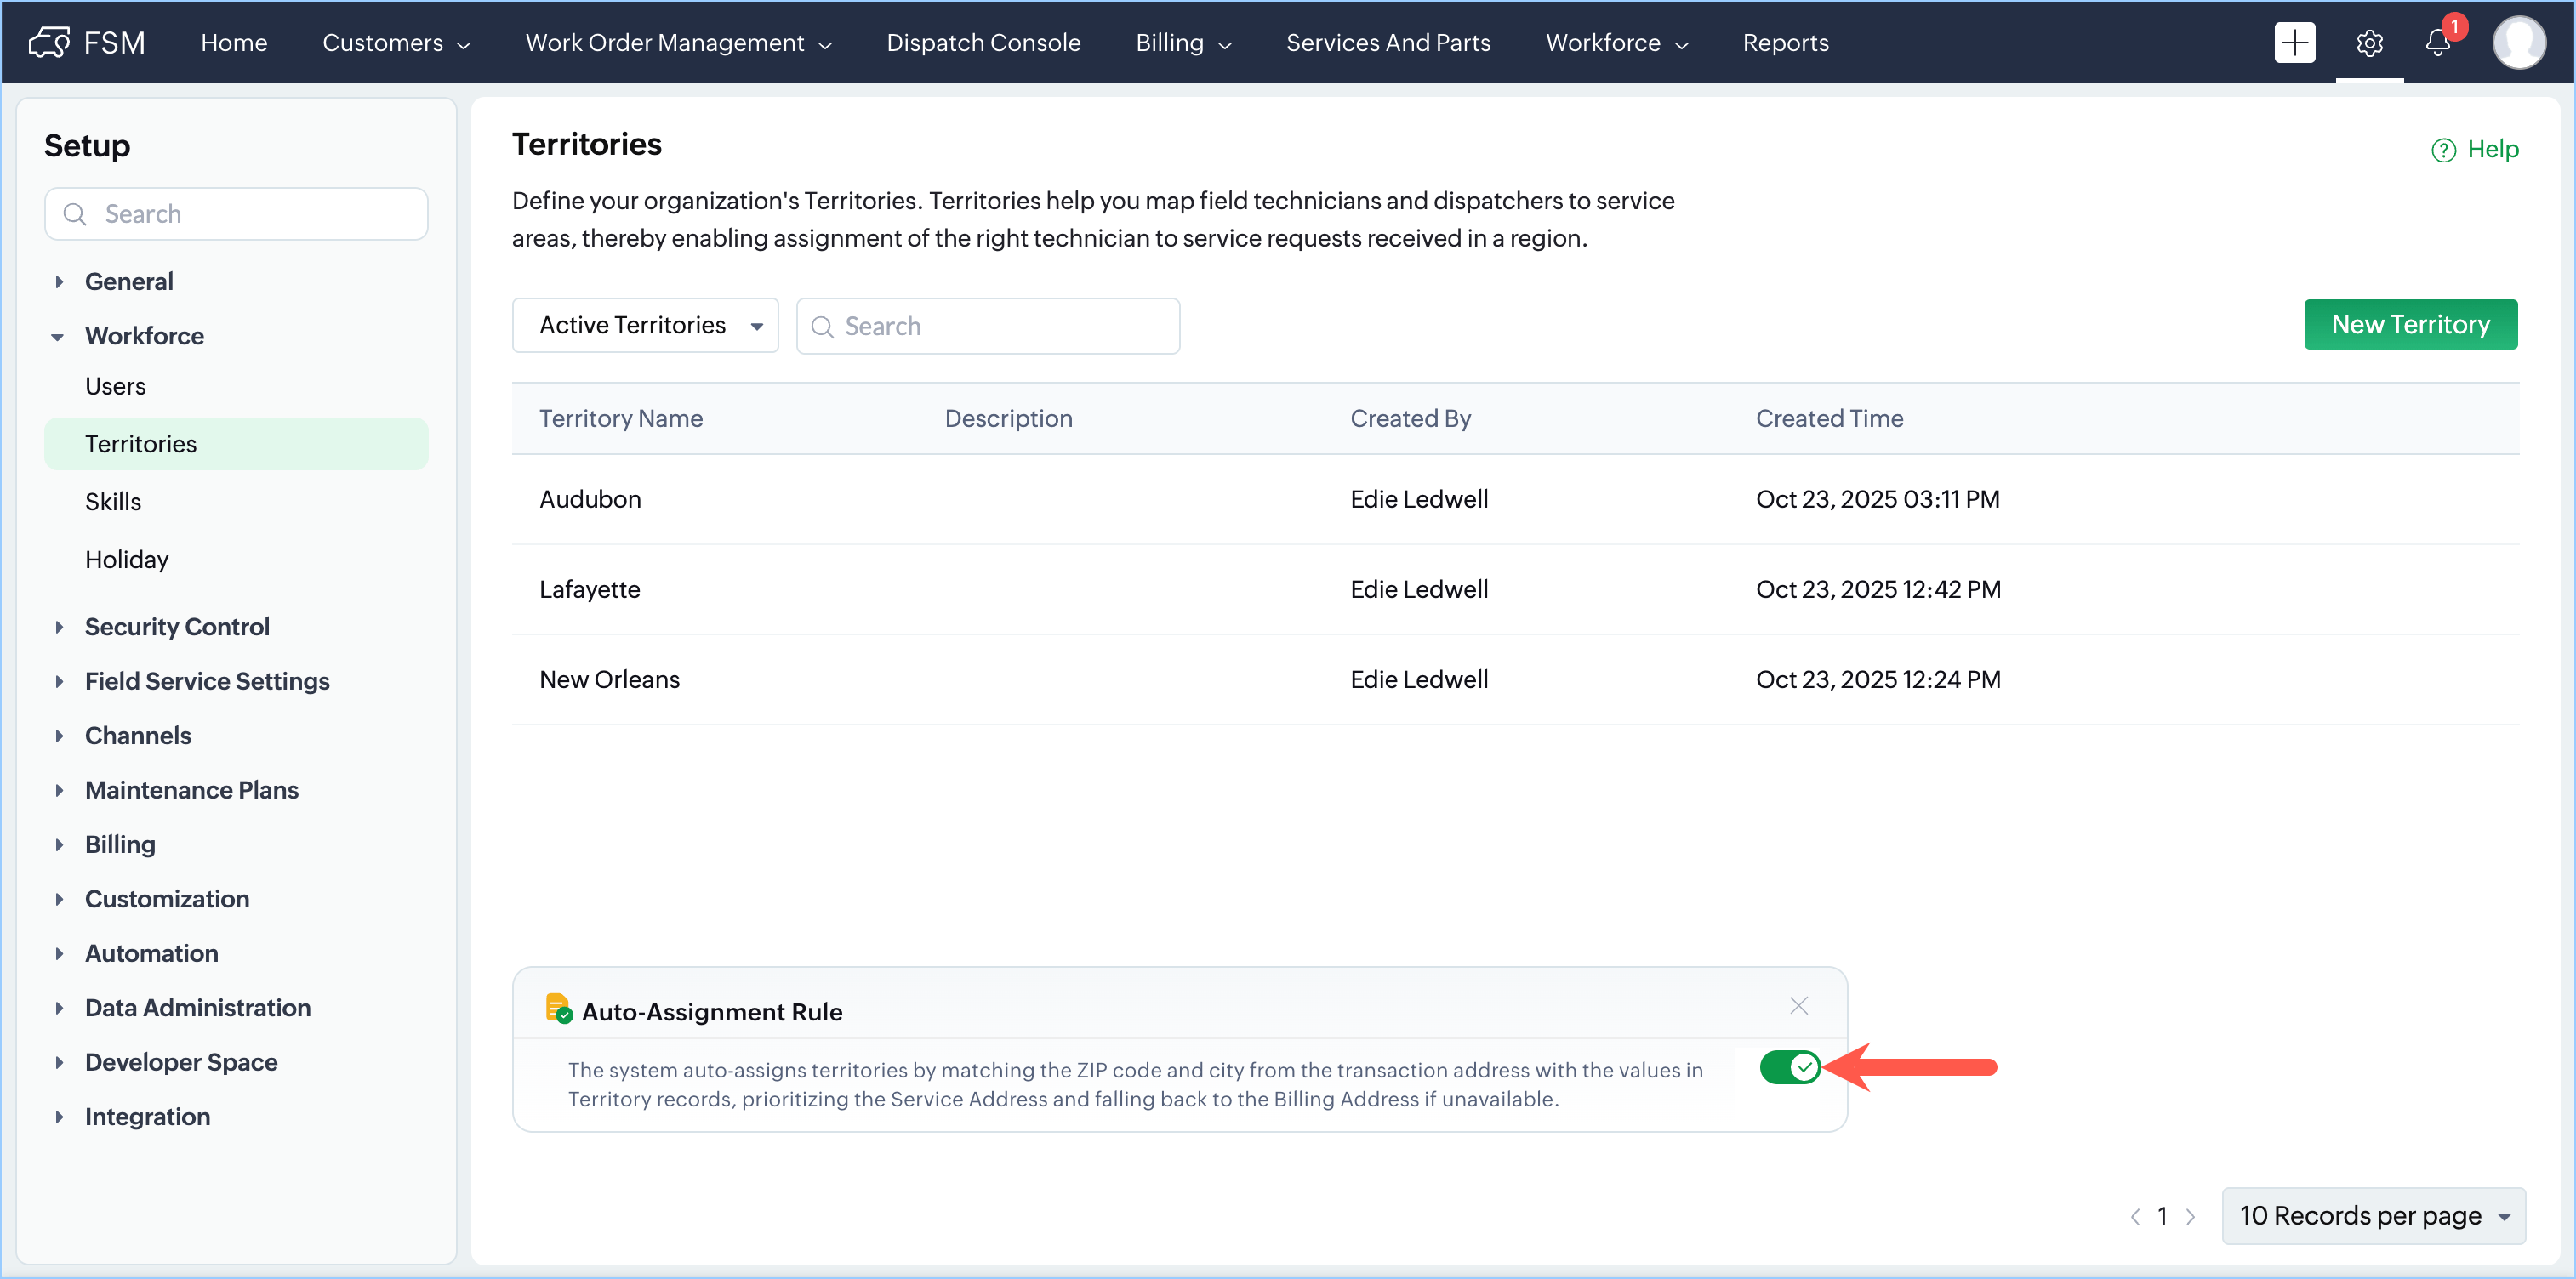2576x1279 pixels.
Task: Click the FSM logo icon
Action: pos(48,42)
